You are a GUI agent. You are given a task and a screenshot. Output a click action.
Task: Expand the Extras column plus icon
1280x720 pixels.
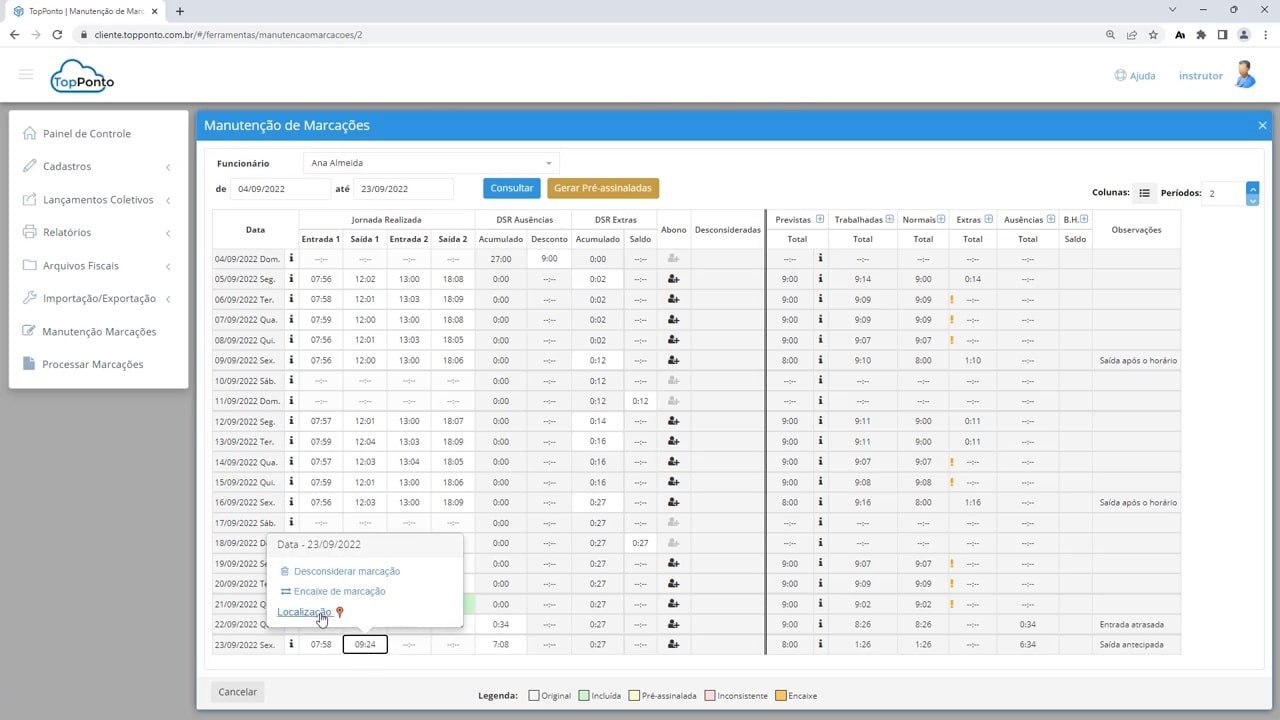tap(989, 220)
